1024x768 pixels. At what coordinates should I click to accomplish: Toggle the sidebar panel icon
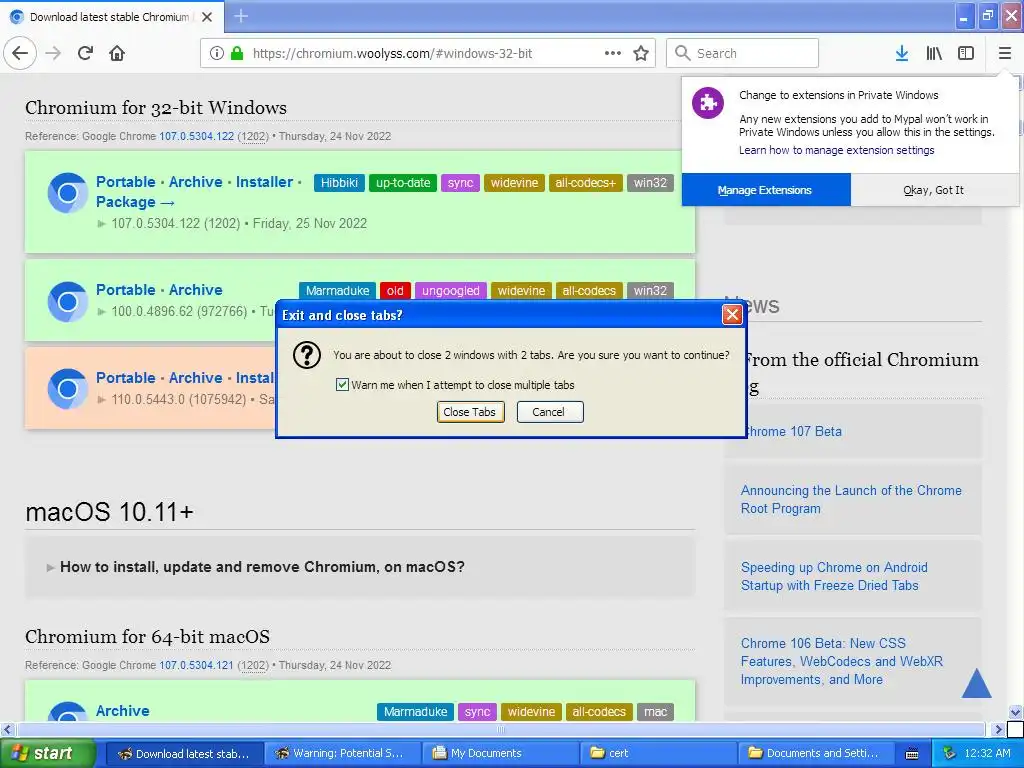point(966,53)
